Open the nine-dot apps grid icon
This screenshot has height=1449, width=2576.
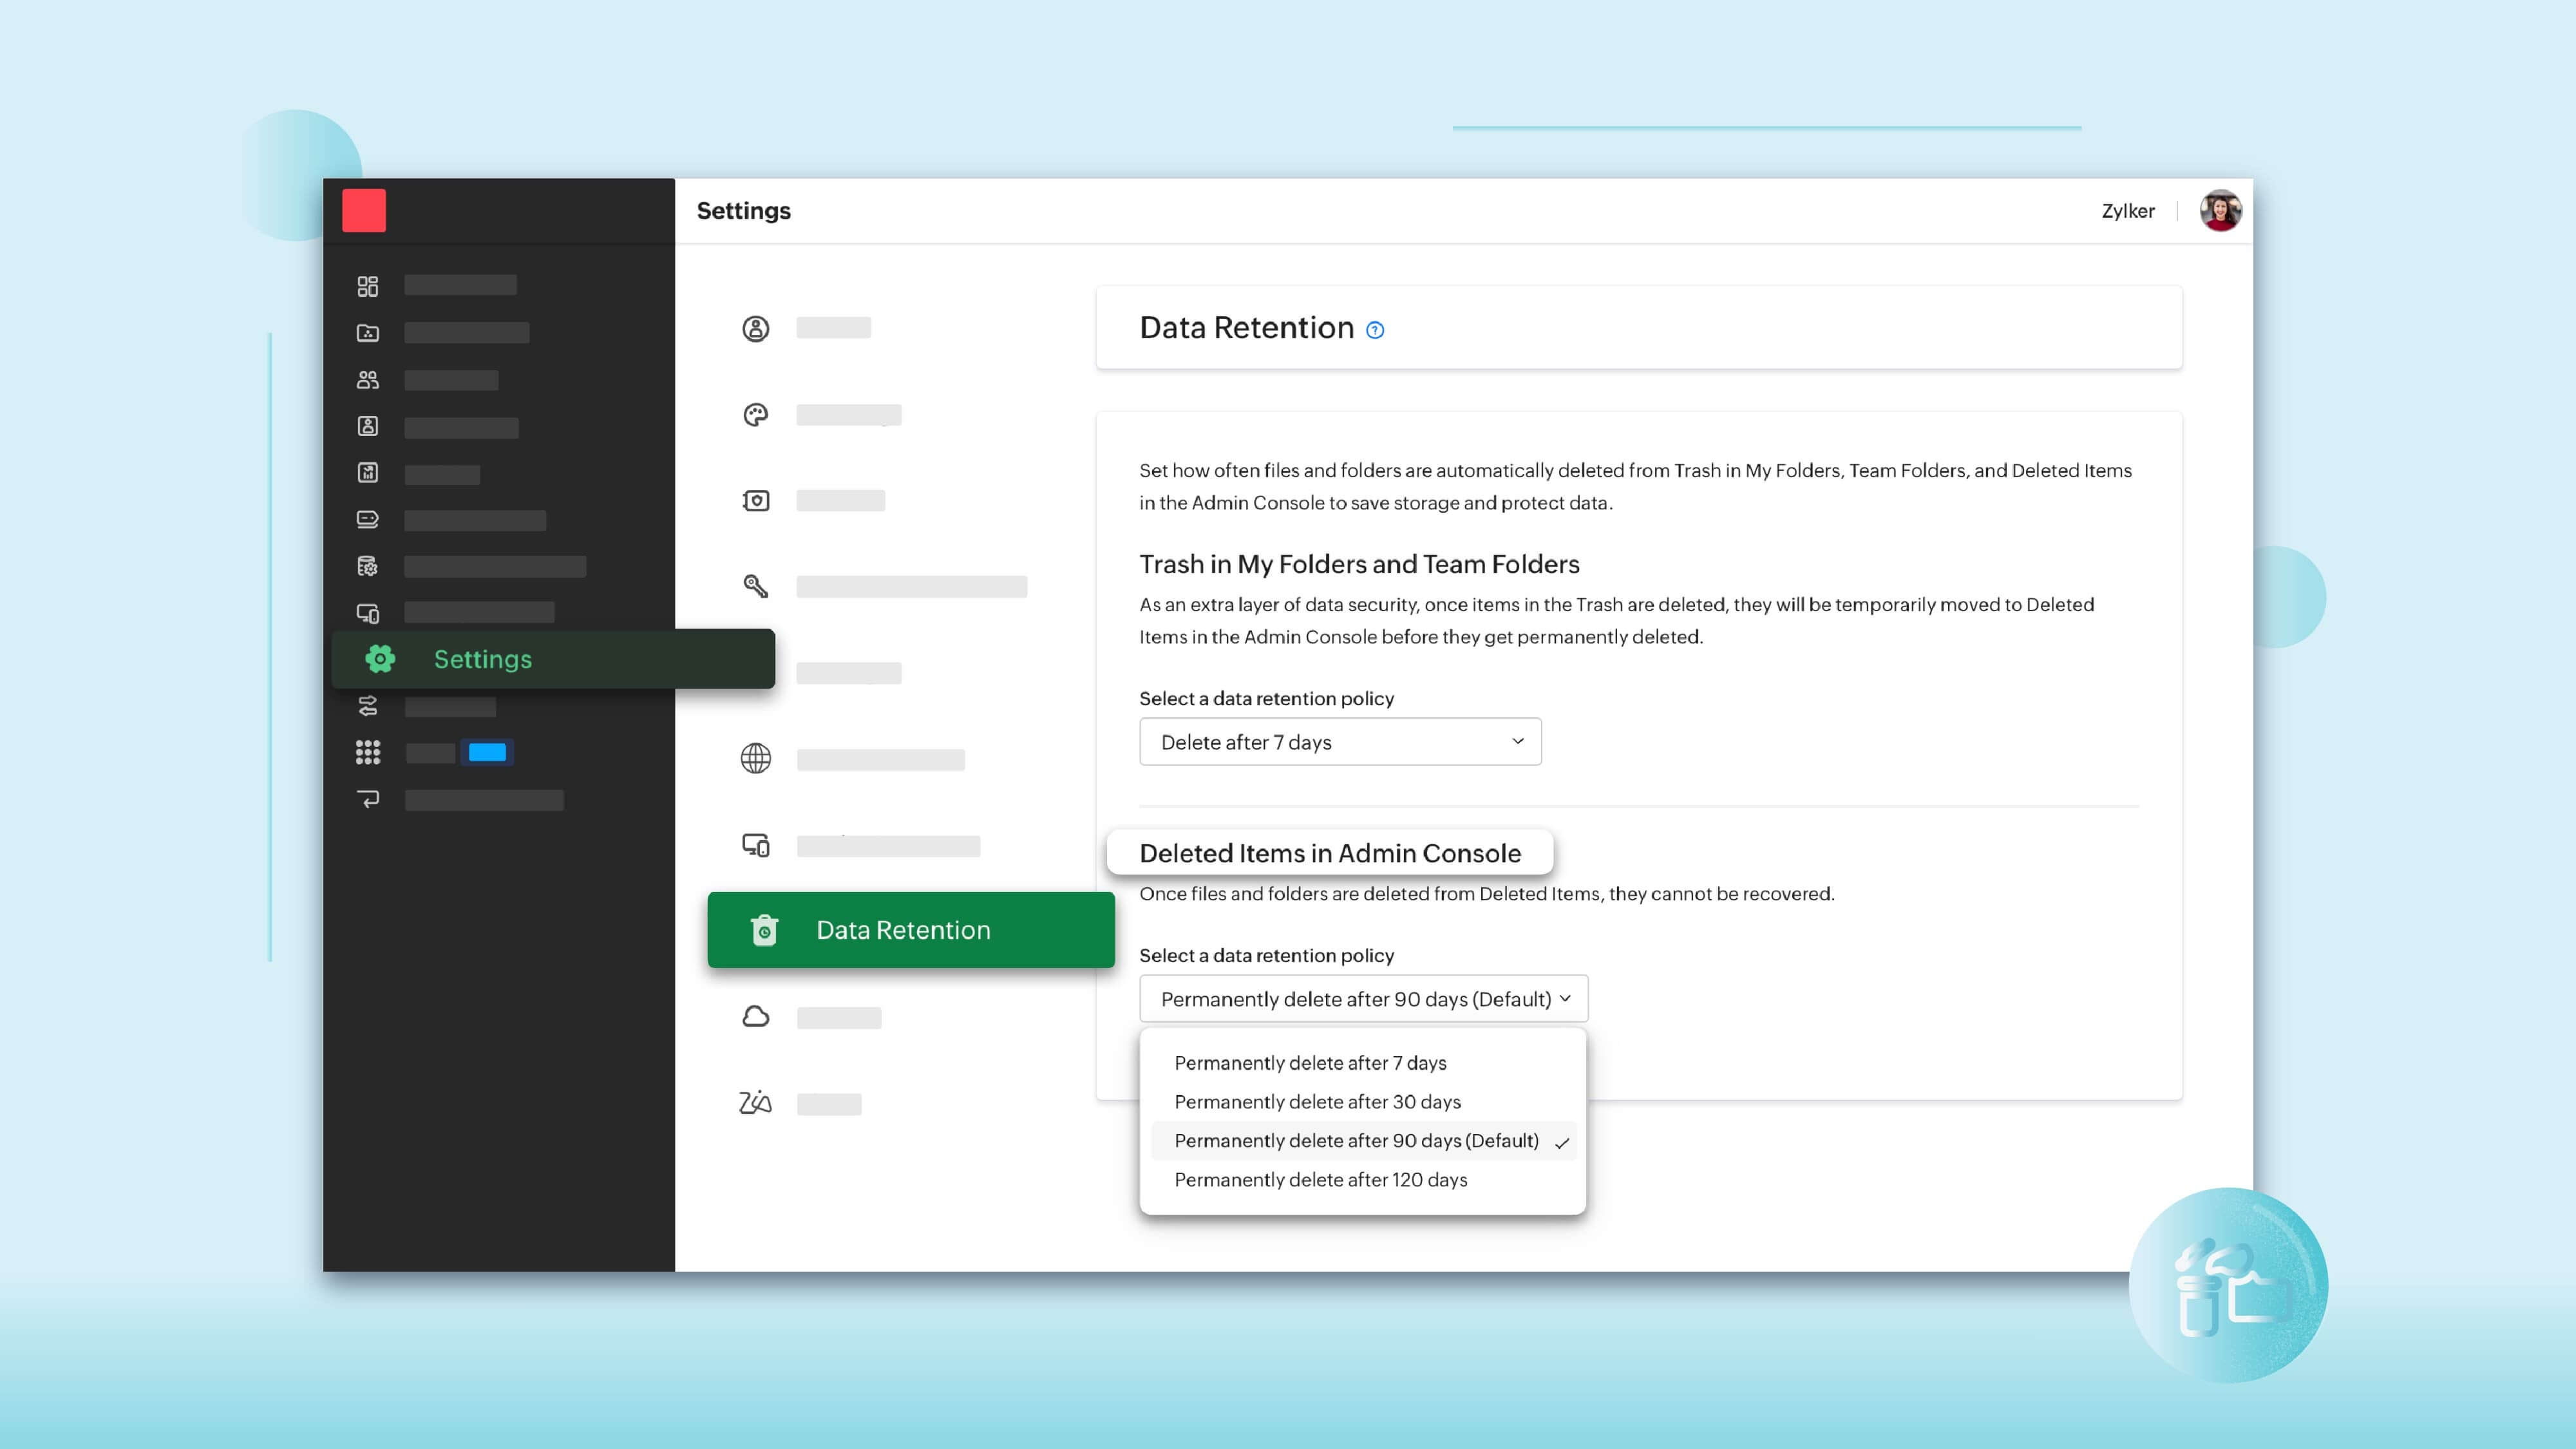point(368,752)
